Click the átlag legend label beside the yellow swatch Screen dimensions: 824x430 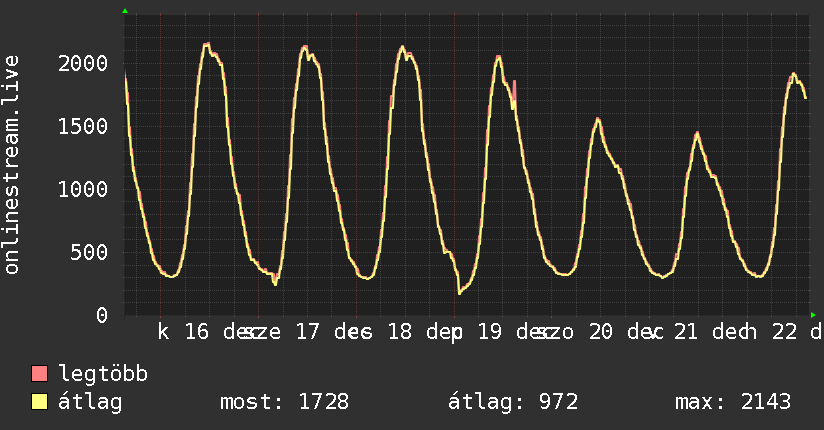point(90,402)
